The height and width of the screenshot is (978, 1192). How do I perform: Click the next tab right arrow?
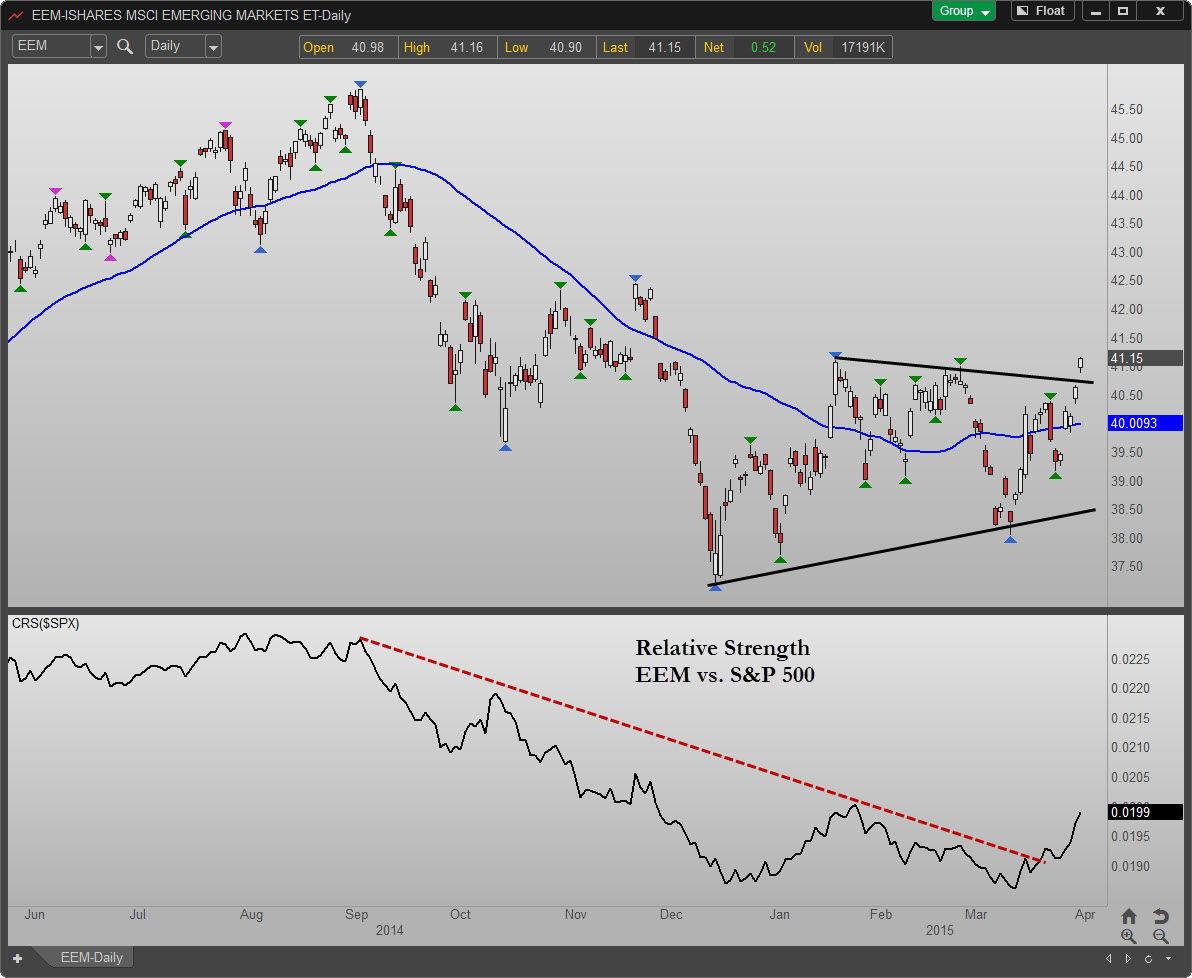pyautogui.click(x=1128, y=958)
